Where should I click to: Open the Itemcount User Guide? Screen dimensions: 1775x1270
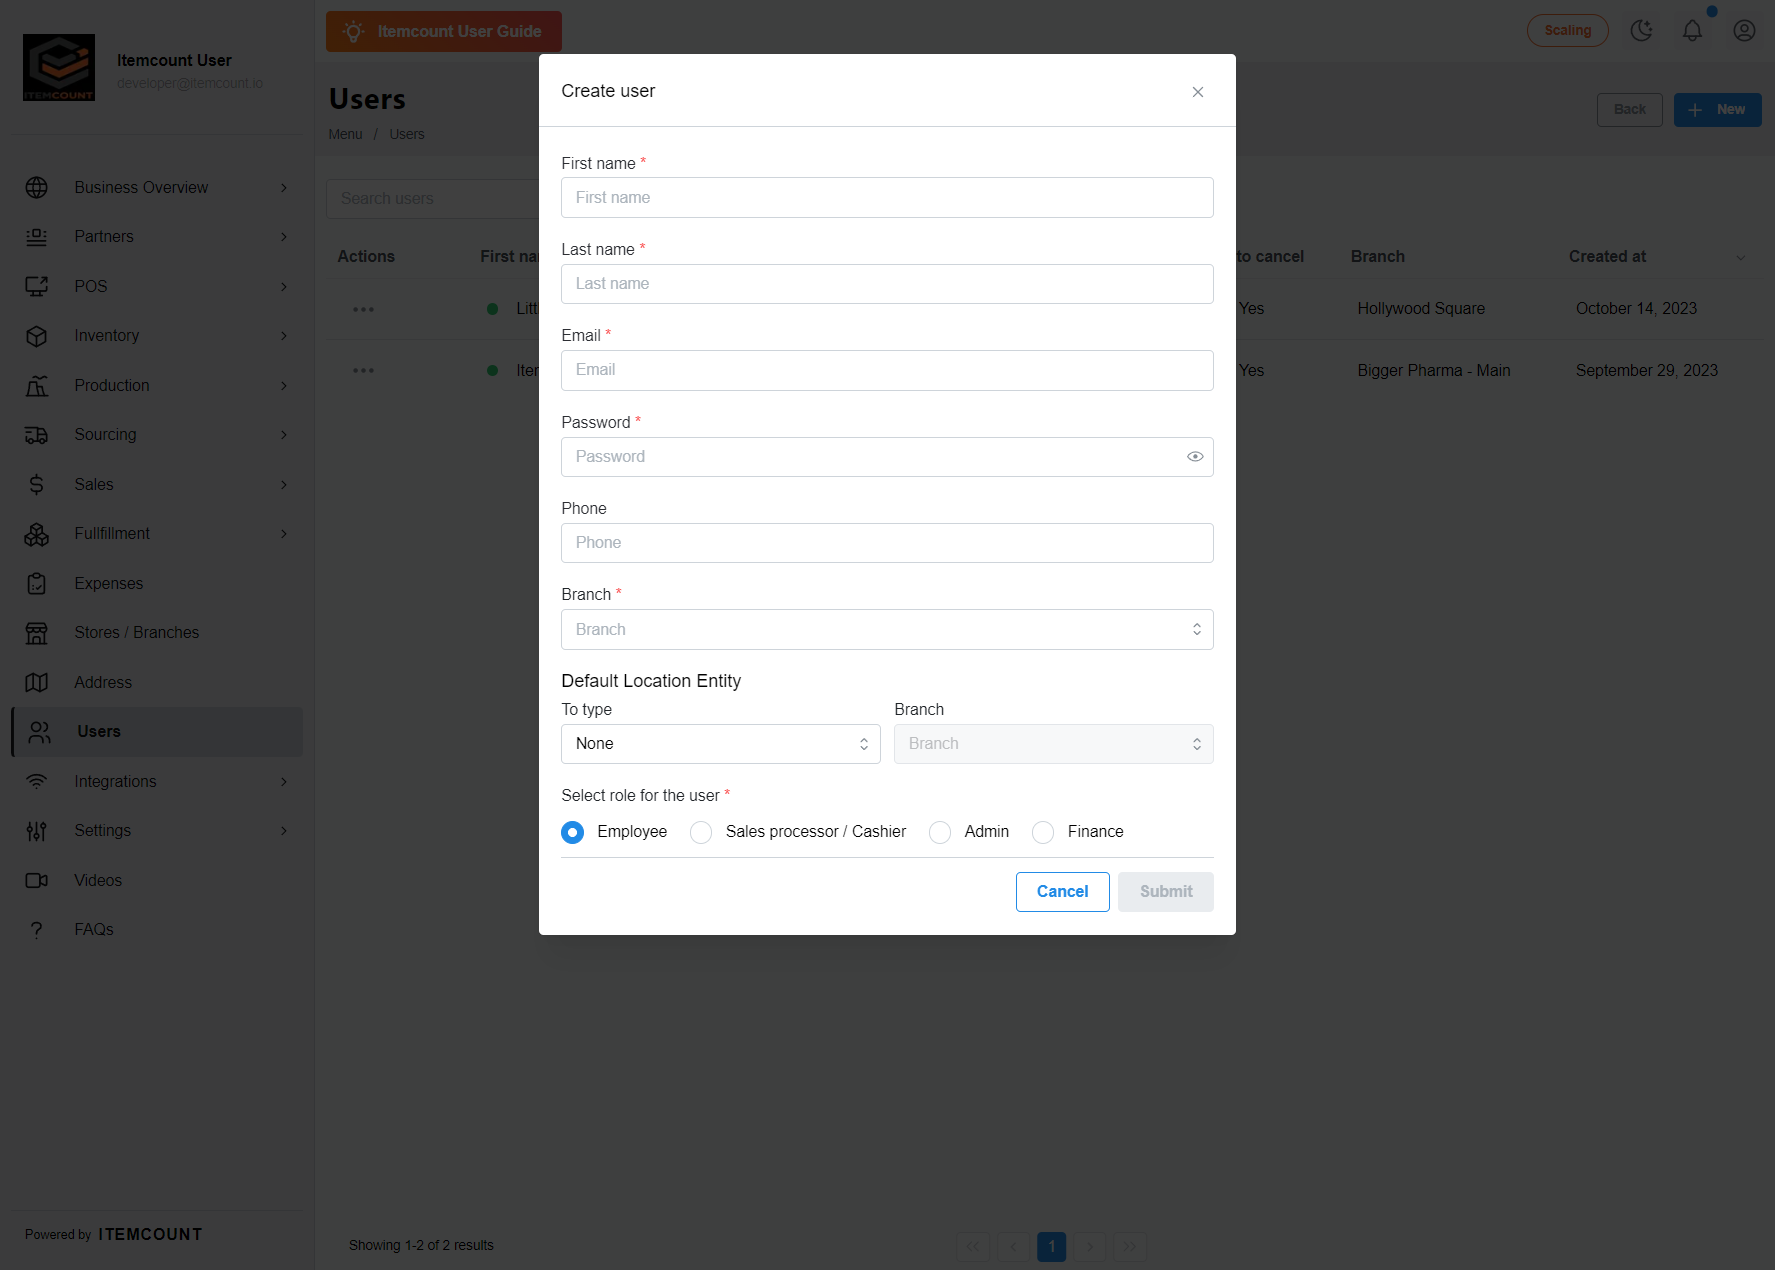point(444,32)
